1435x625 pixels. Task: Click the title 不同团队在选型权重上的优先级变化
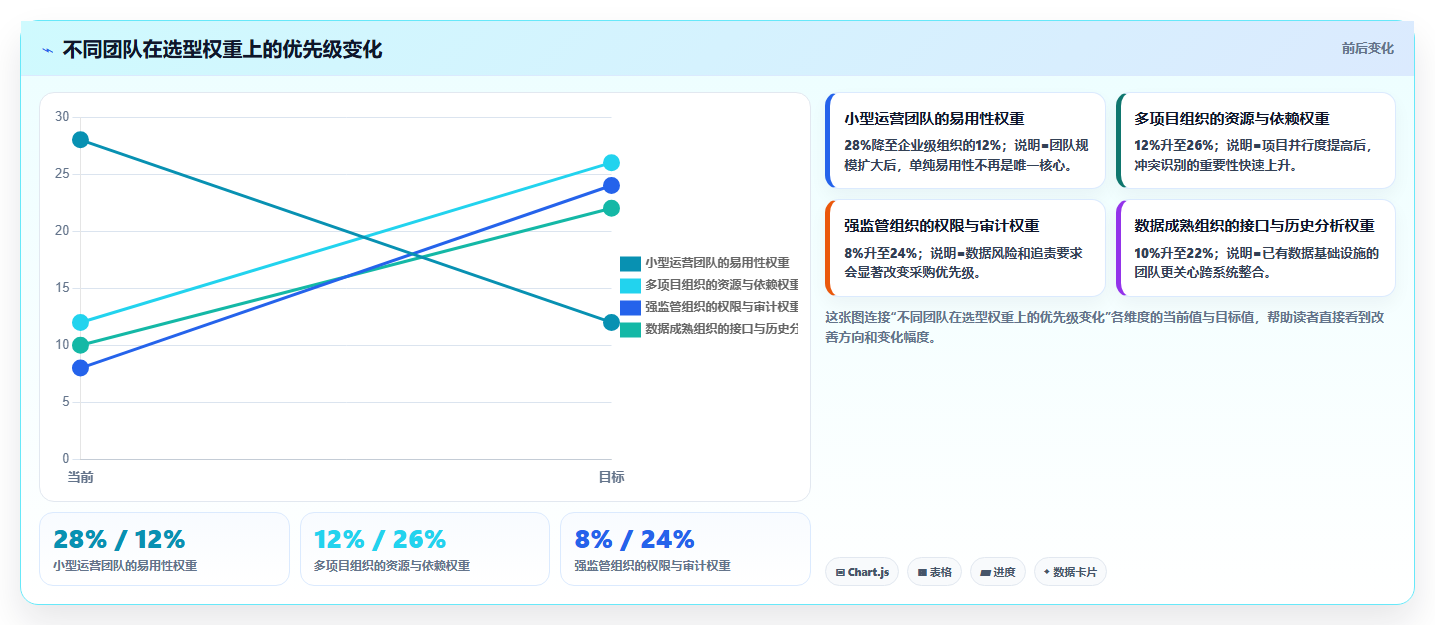[x=222, y=50]
